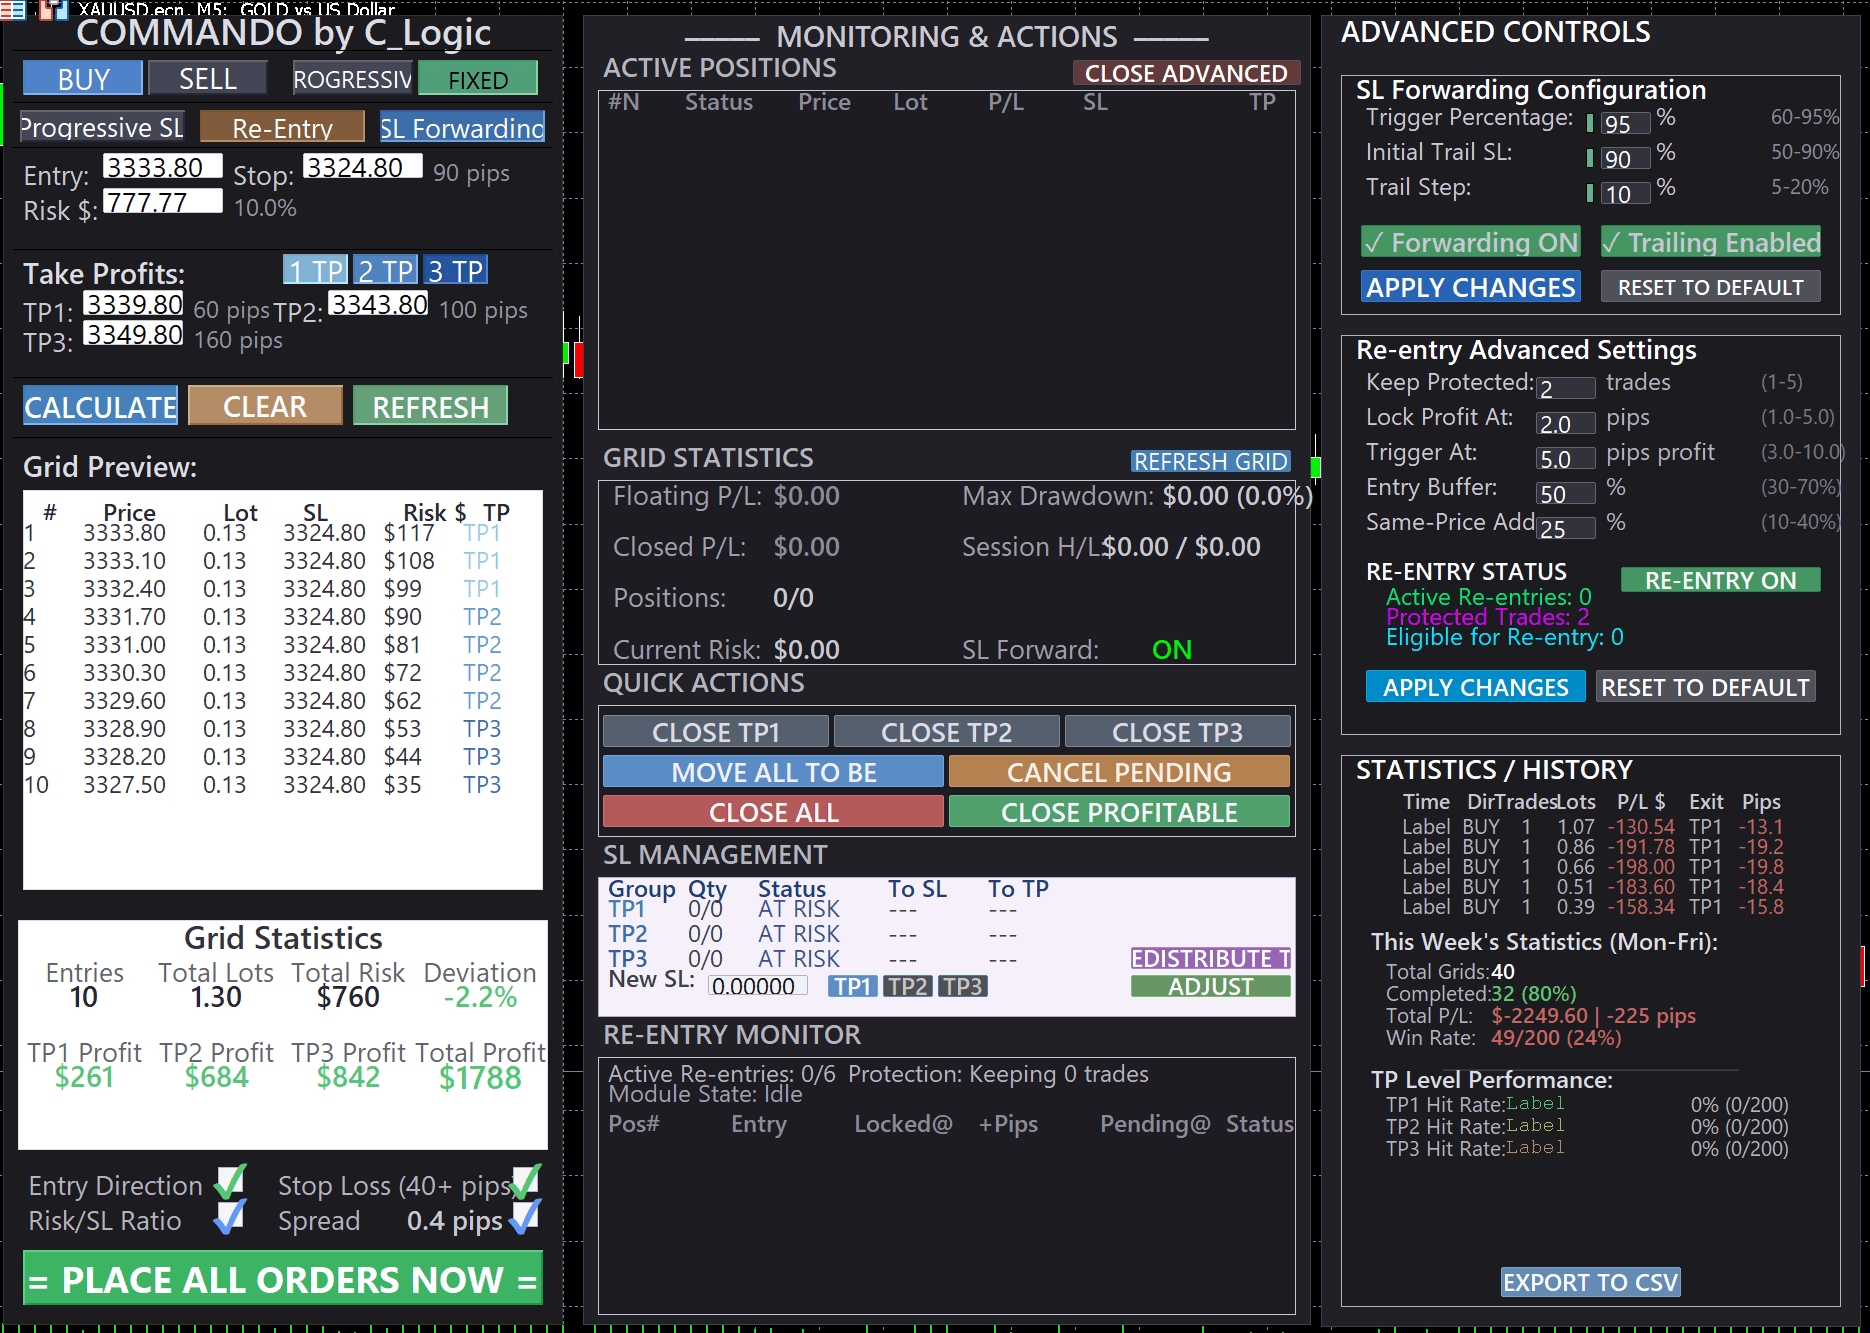Edit the Stop price field 3324.80
This screenshot has width=1870, height=1333.
tap(363, 167)
